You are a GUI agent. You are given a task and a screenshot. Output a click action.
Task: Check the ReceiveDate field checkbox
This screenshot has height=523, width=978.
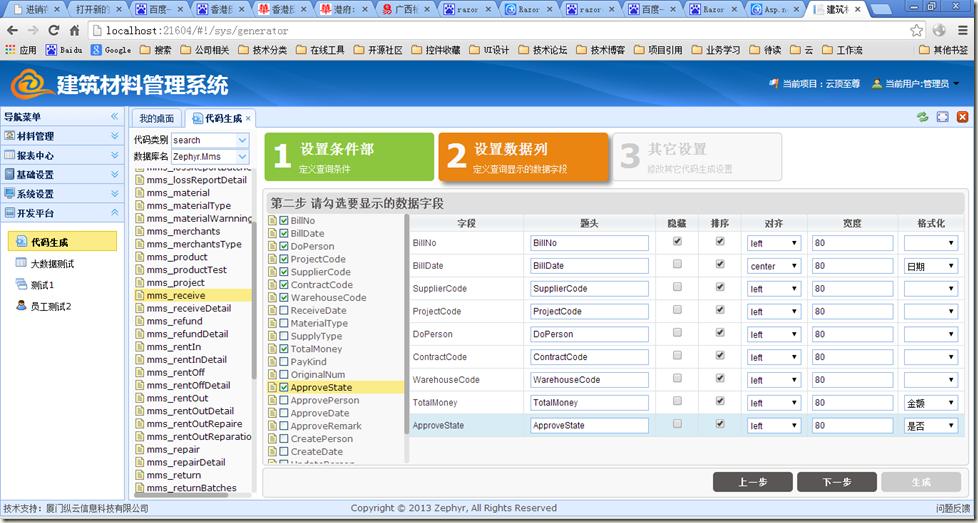(284, 311)
